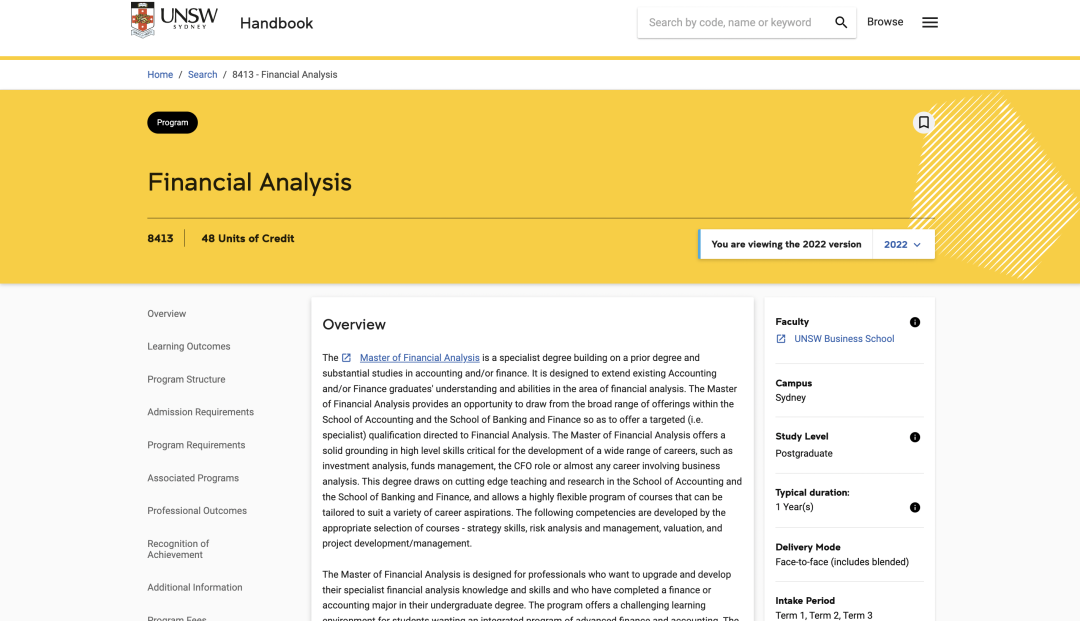Click the UNSW Sydney logo
The height and width of the screenshot is (621, 1080).
click(174, 20)
